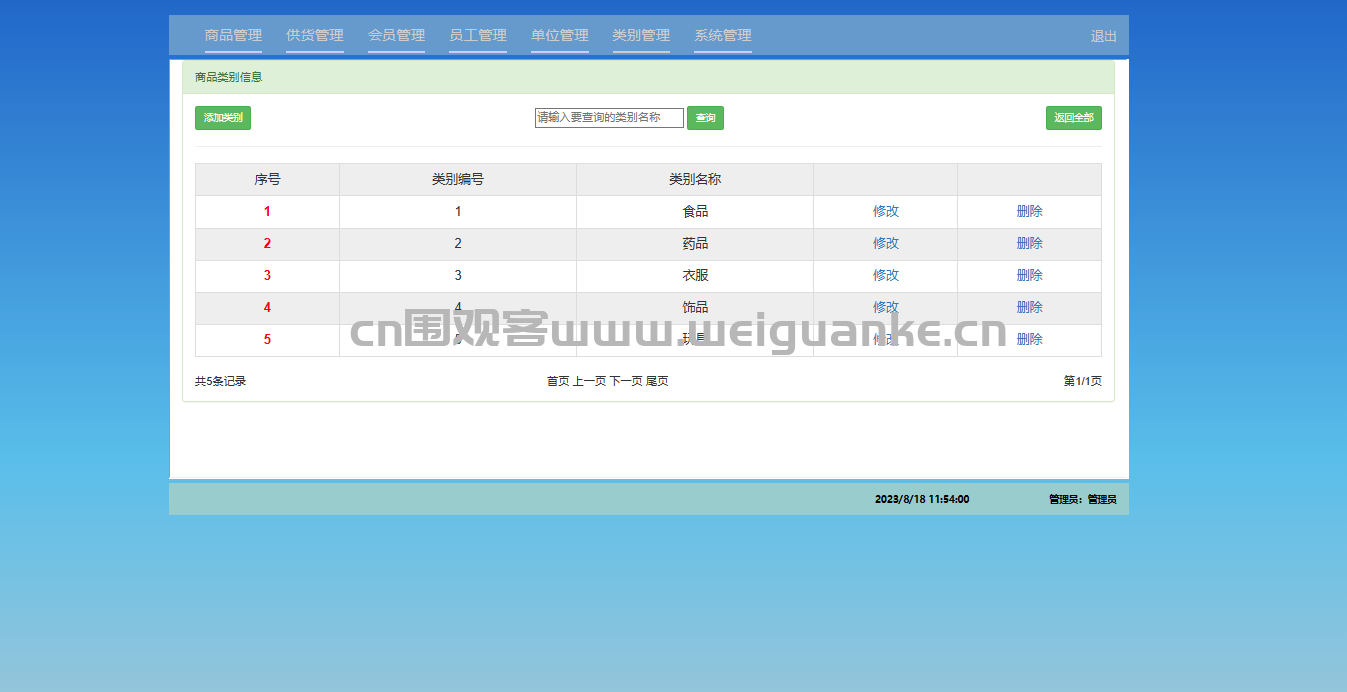Click the 查询 search button
This screenshot has width=1347, height=692.
coord(705,118)
